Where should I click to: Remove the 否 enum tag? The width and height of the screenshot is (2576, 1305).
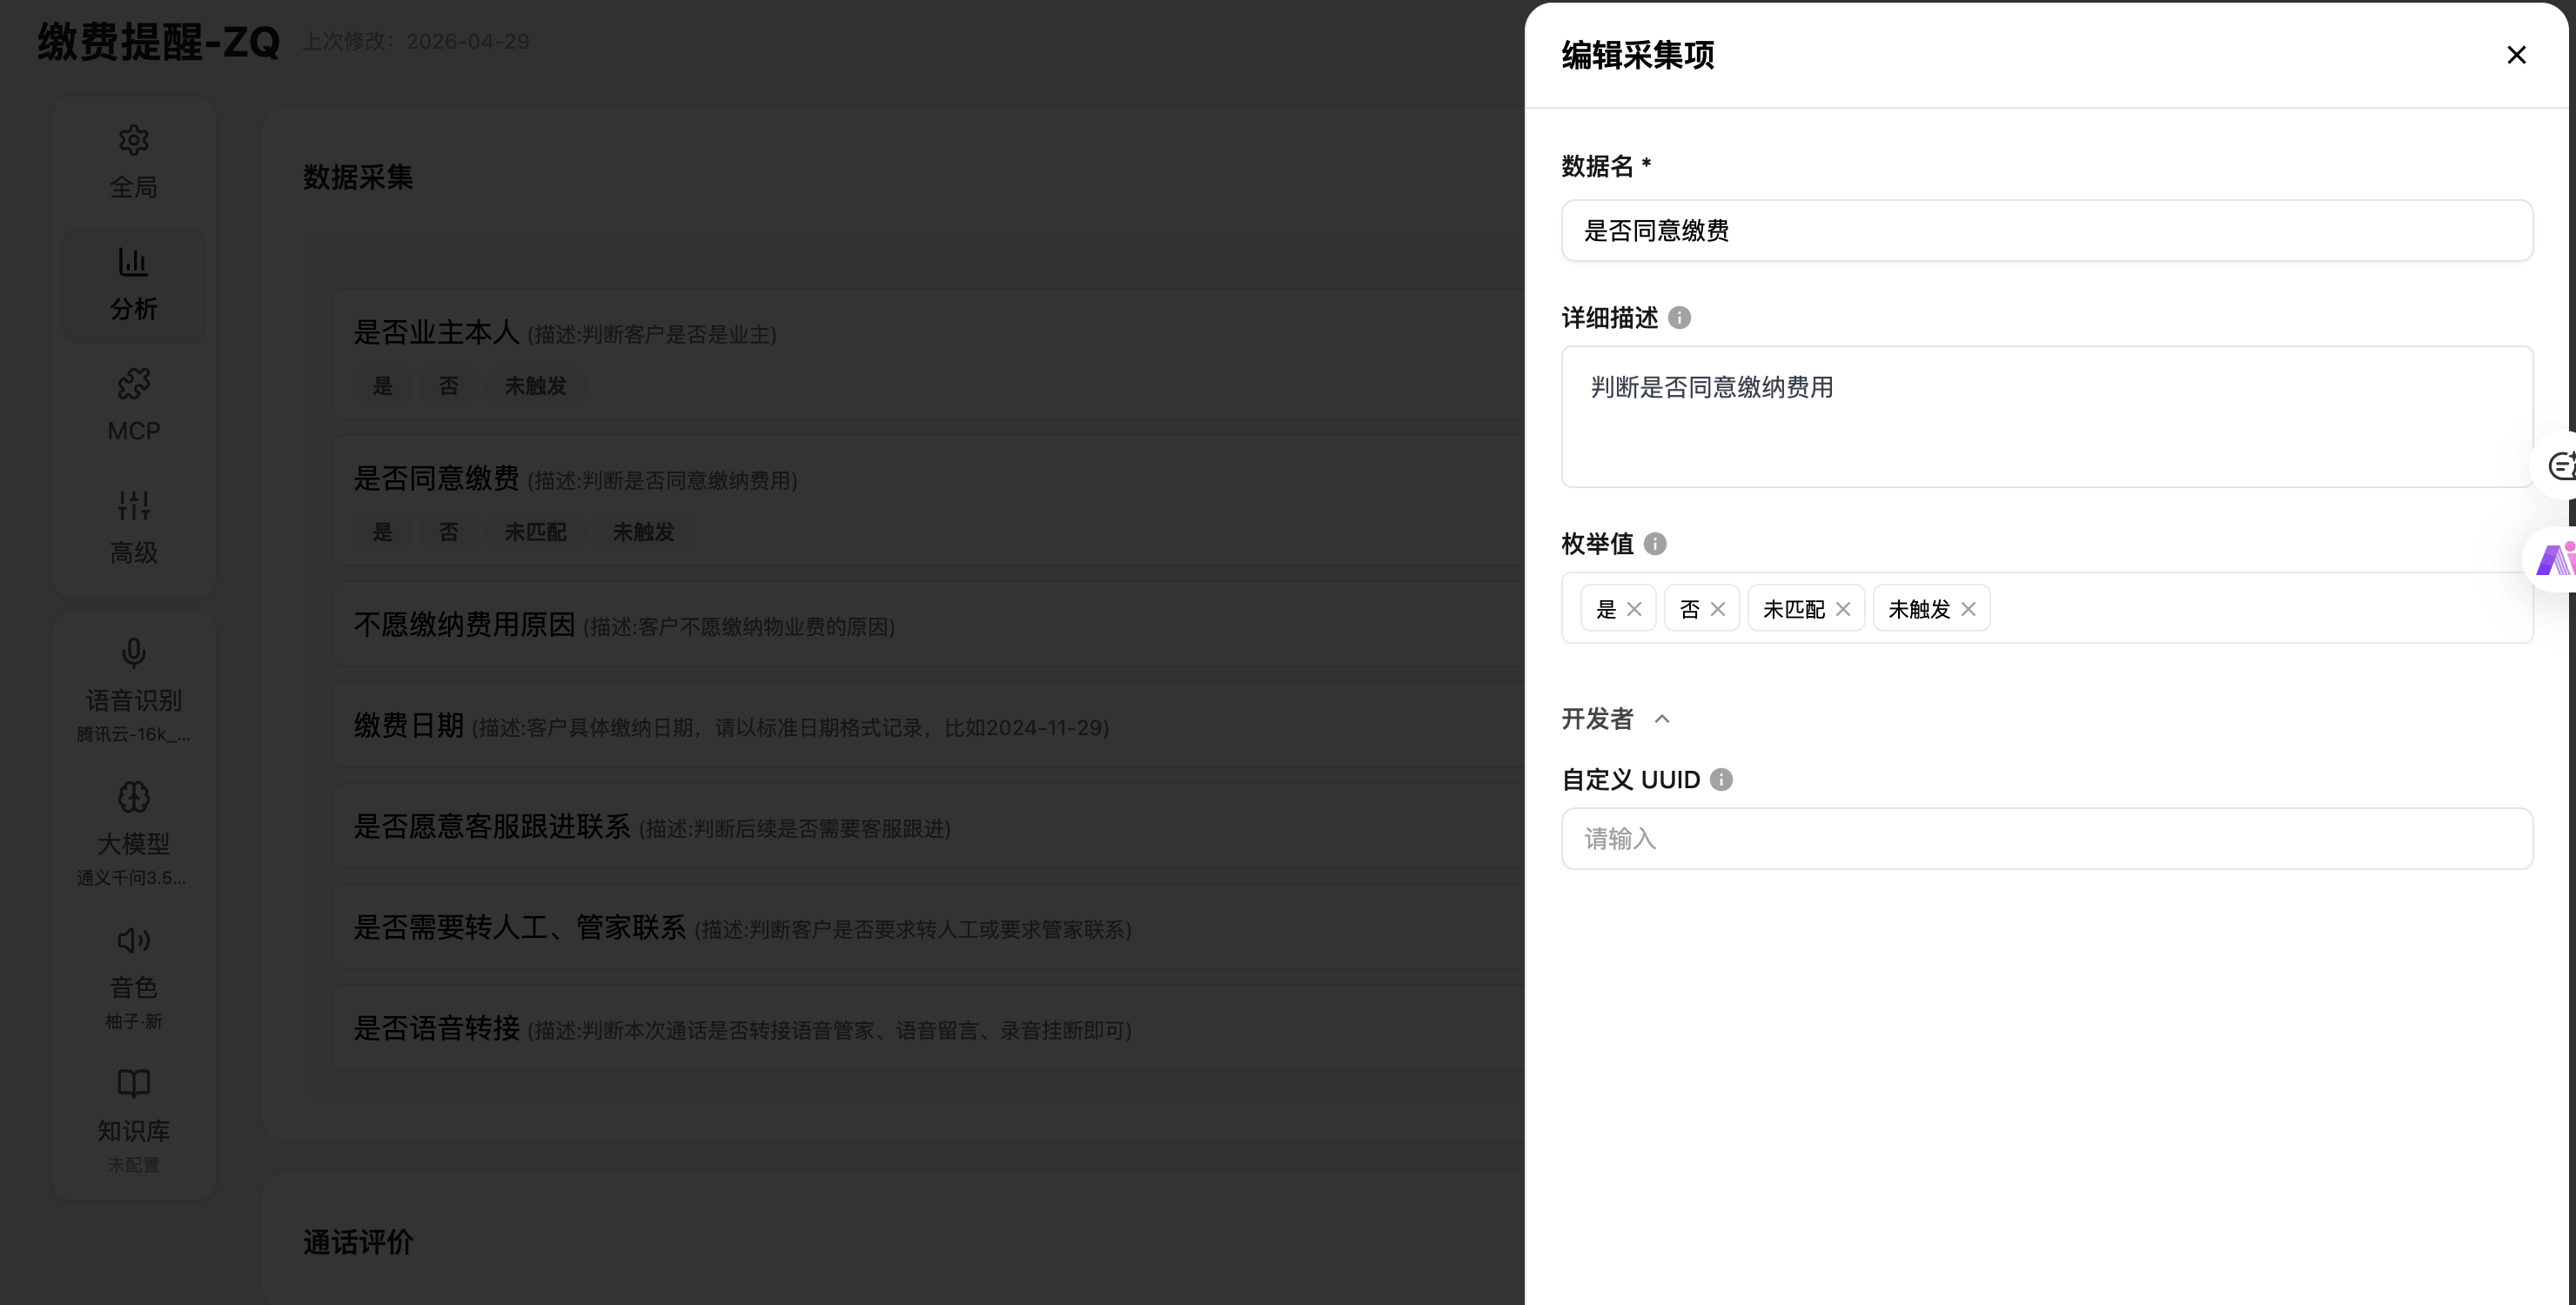click(x=1718, y=609)
